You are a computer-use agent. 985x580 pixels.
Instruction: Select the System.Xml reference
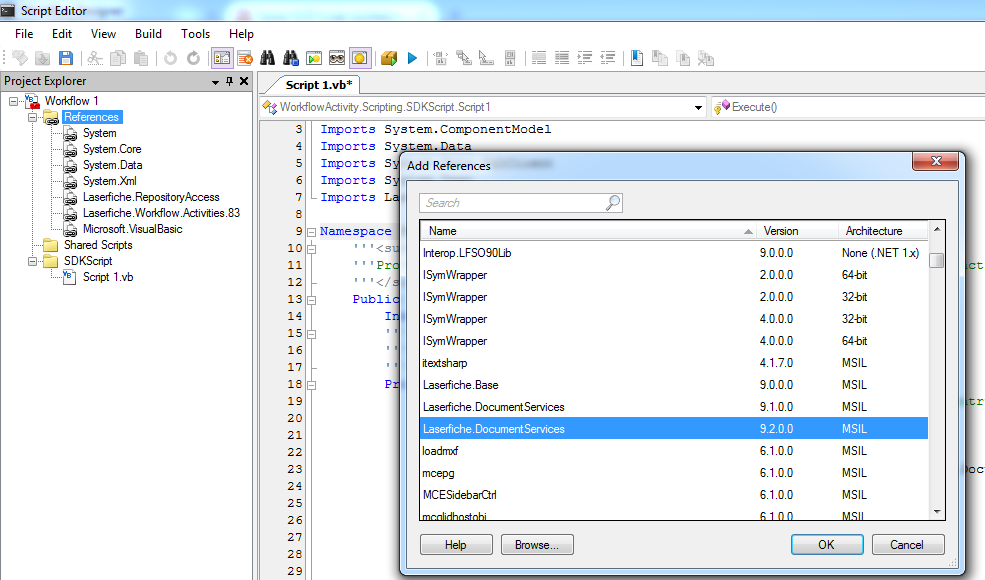pyautogui.click(x=109, y=181)
